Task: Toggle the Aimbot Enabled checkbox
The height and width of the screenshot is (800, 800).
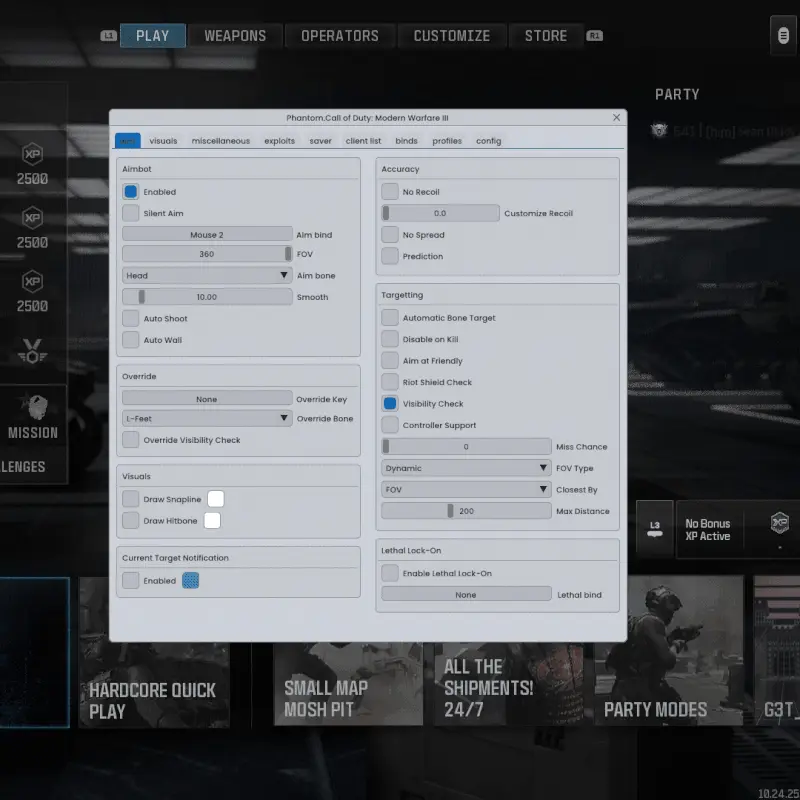Action: click(x=131, y=192)
